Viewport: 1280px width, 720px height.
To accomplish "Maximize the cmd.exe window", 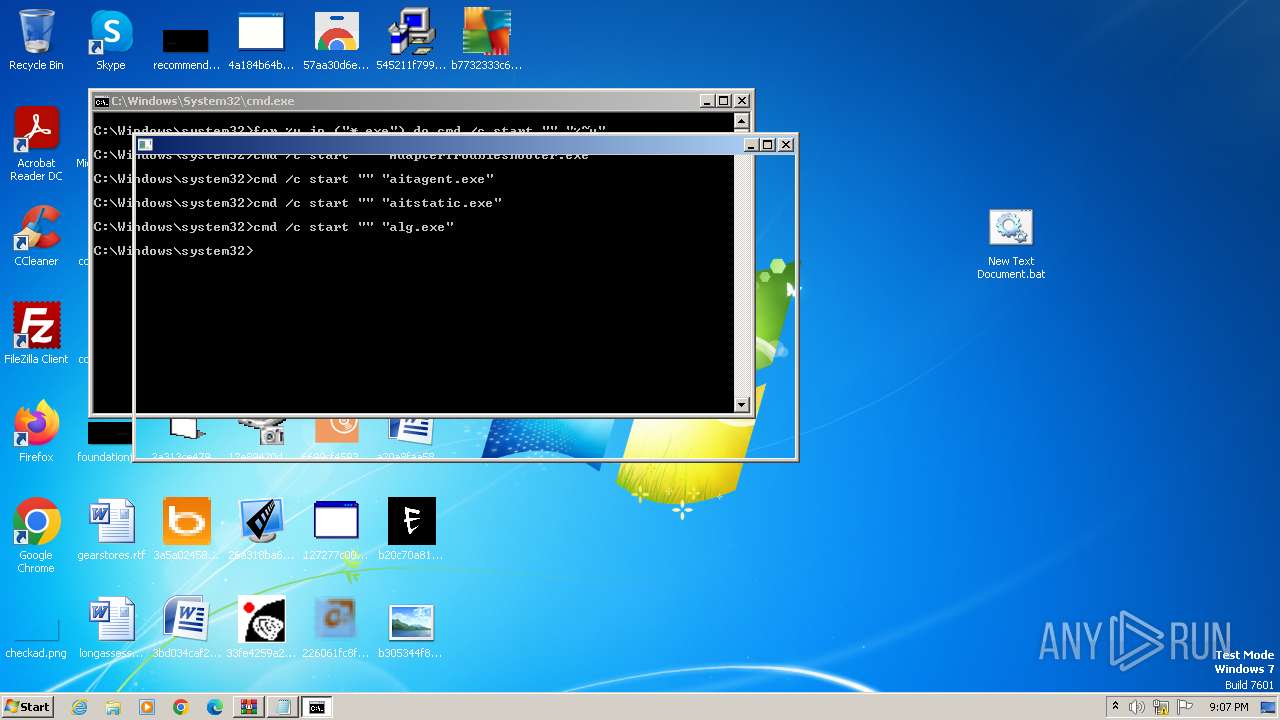I will click(x=724, y=101).
